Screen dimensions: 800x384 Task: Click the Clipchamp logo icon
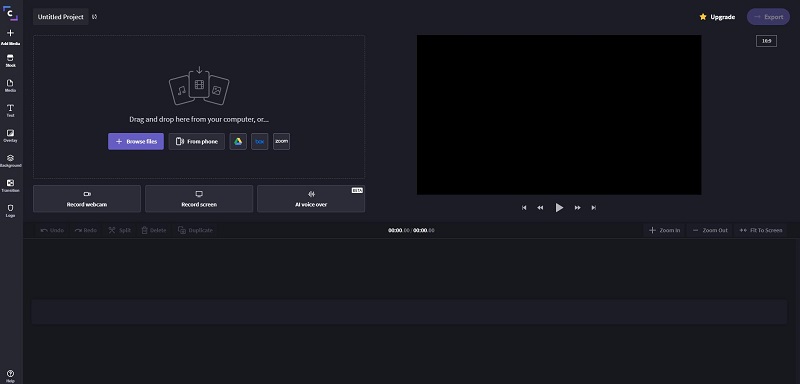11,13
